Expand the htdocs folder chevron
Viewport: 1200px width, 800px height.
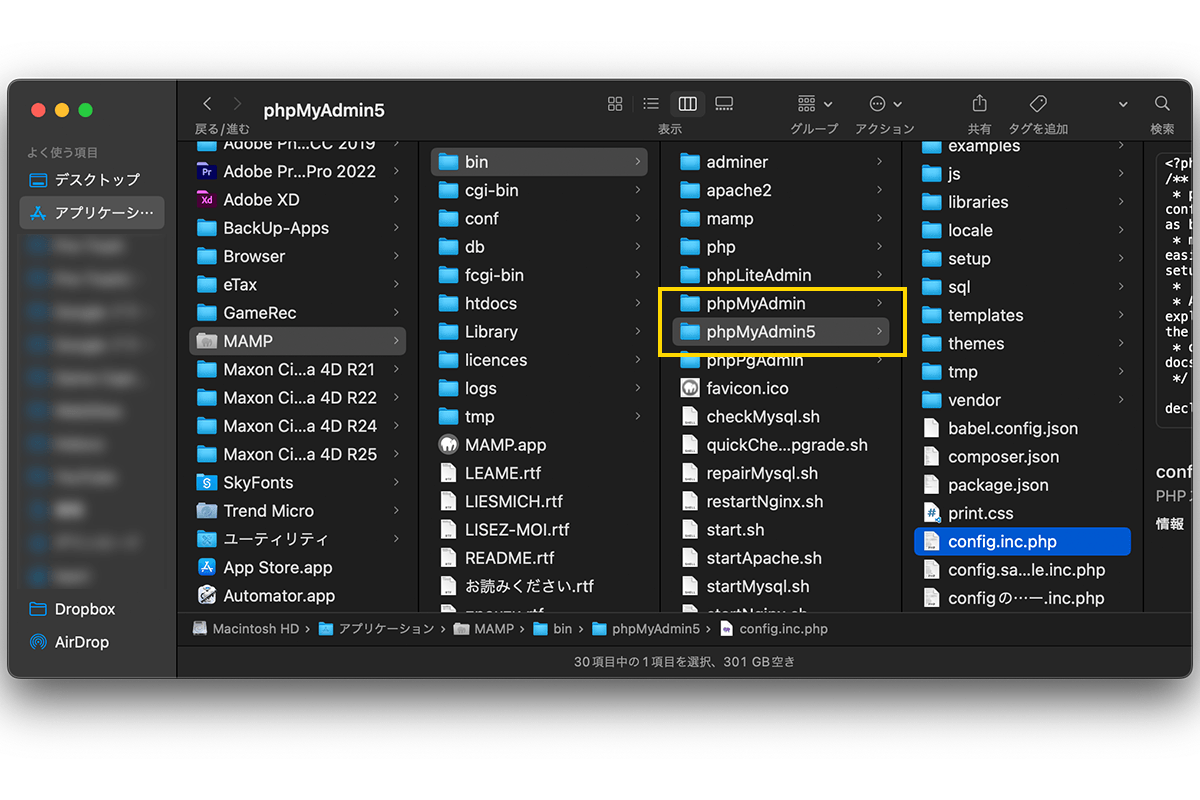[x=638, y=303]
